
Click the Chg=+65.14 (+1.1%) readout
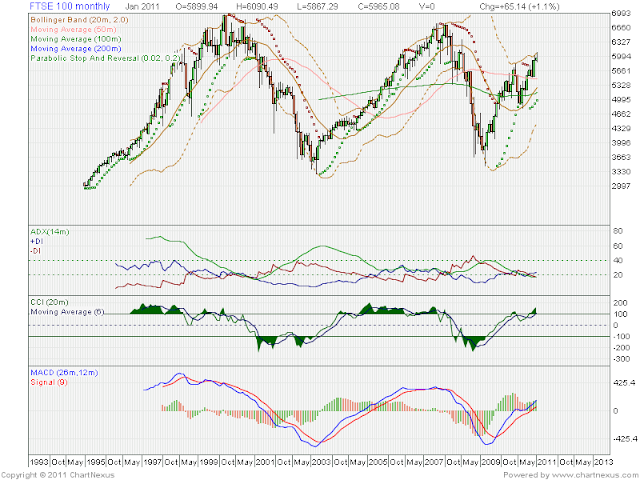(519, 7)
